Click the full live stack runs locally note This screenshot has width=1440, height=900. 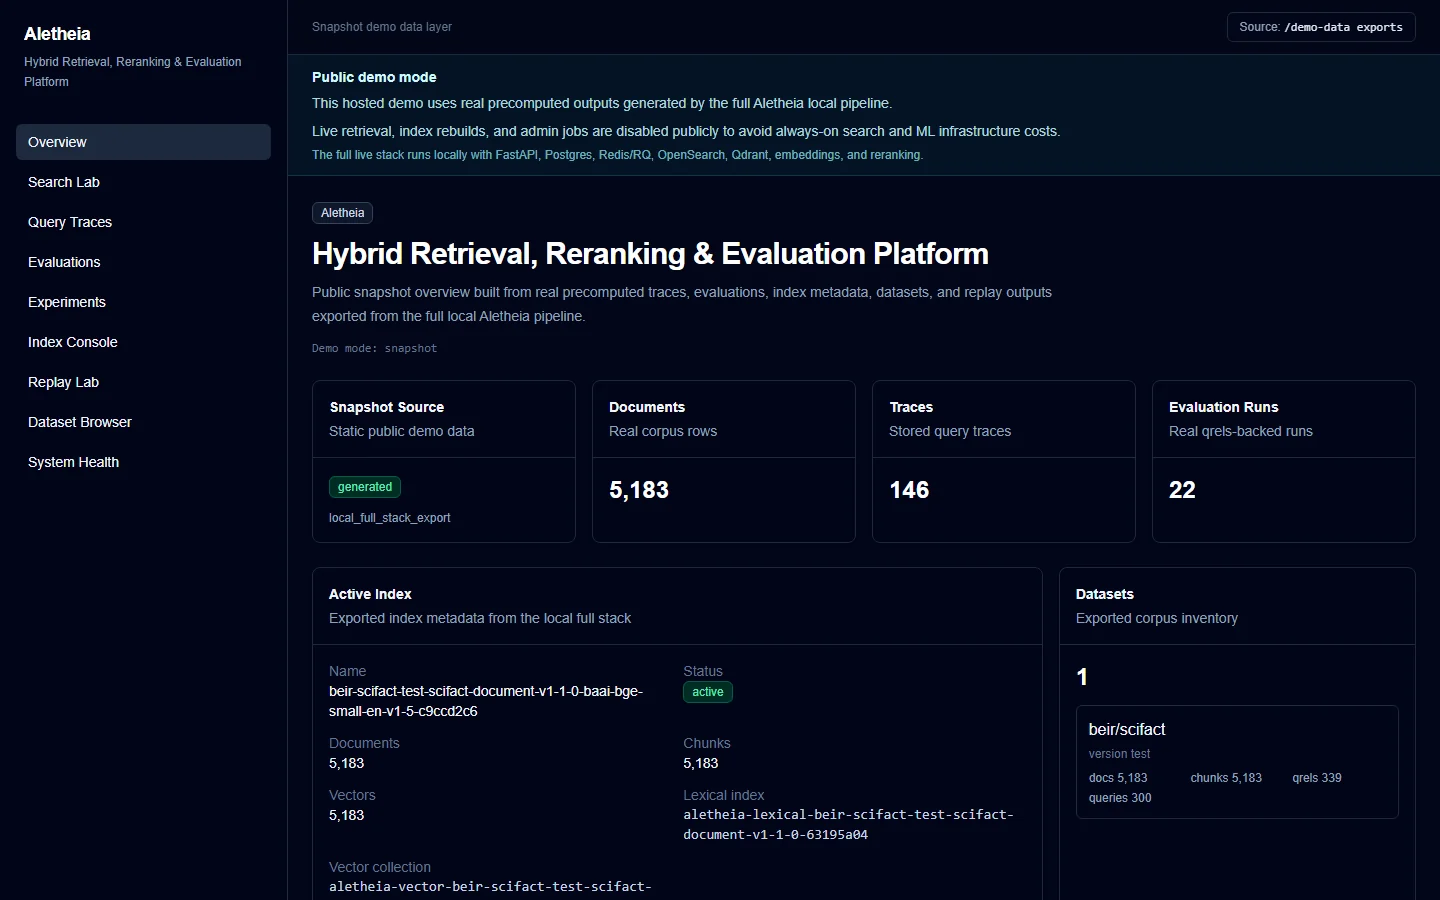(x=617, y=155)
